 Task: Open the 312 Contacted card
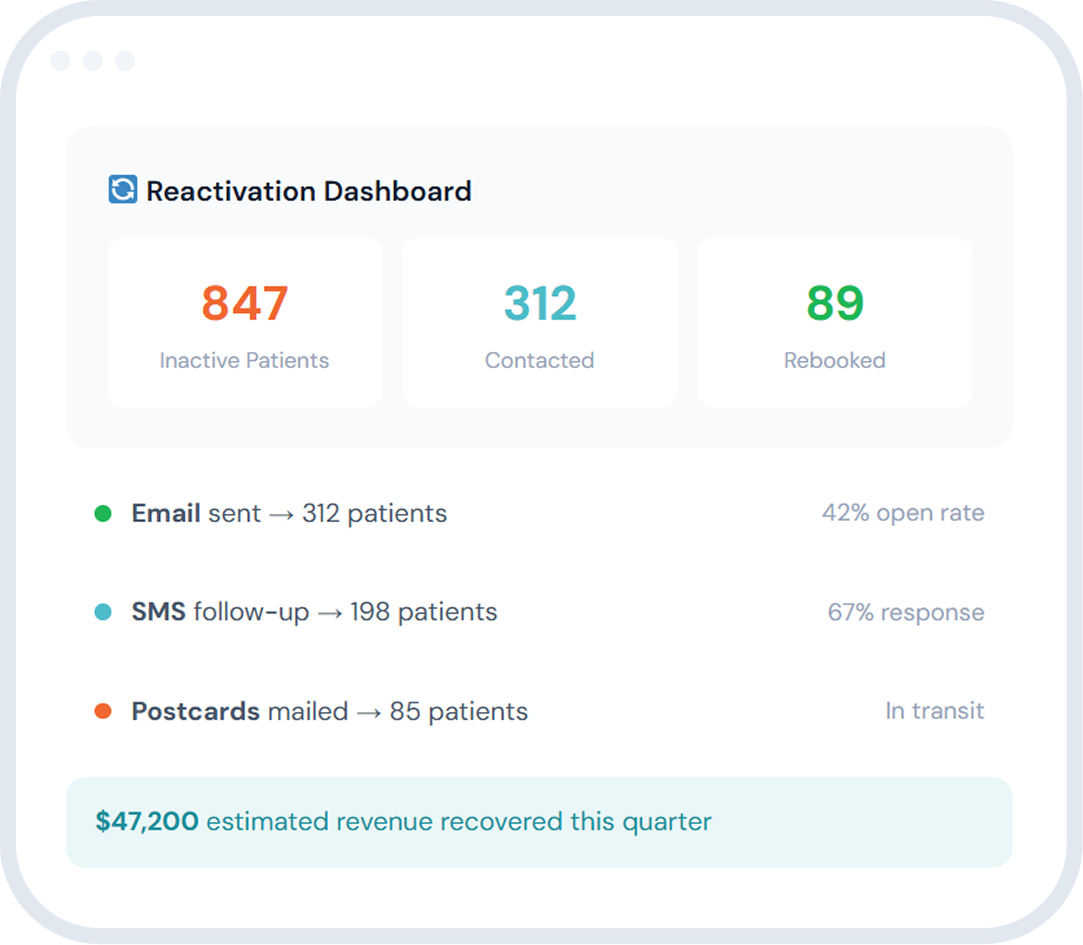click(x=539, y=322)
